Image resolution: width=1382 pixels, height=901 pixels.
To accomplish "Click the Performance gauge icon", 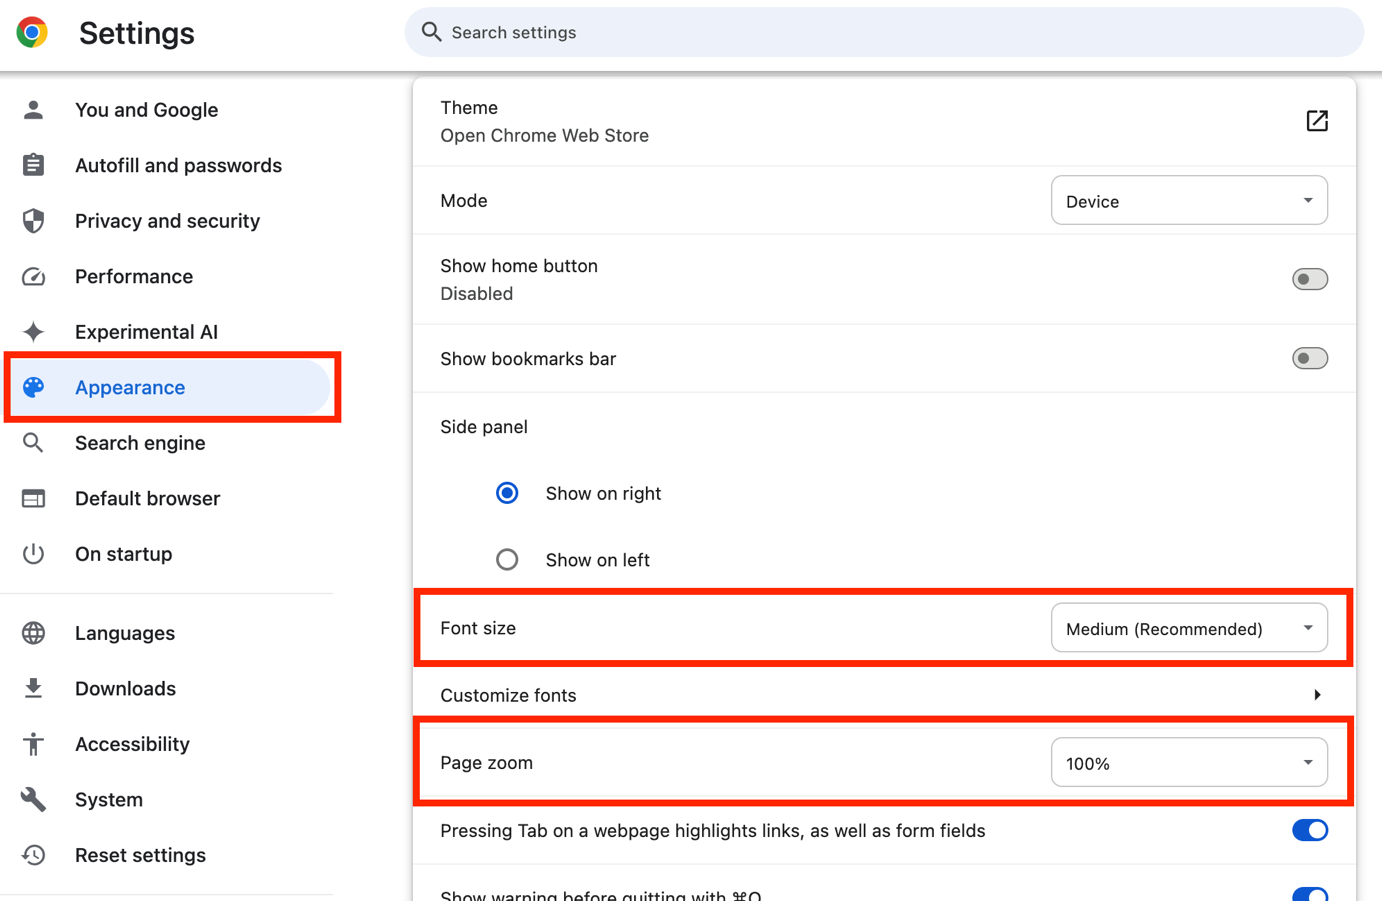I will tap(33, 277).
